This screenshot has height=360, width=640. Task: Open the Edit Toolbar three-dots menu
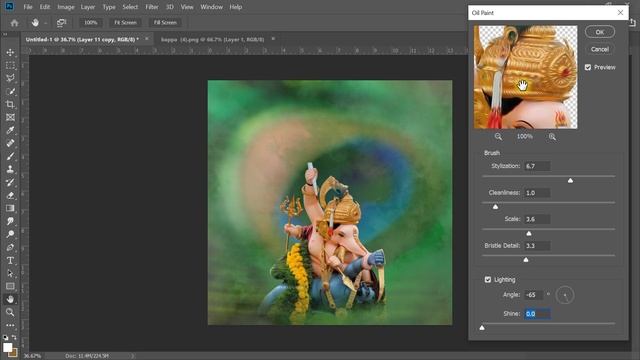point(10,325)
